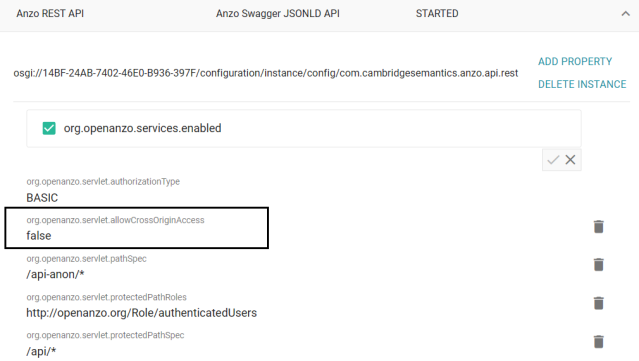The width and height of the screenshot is (639, 361).
Task: Cancel edit with the X icon
Action: pos(571,160)
